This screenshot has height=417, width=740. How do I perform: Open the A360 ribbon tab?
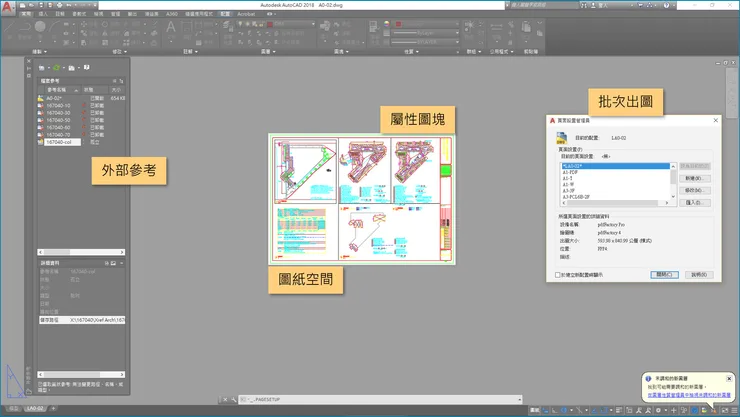172,15
